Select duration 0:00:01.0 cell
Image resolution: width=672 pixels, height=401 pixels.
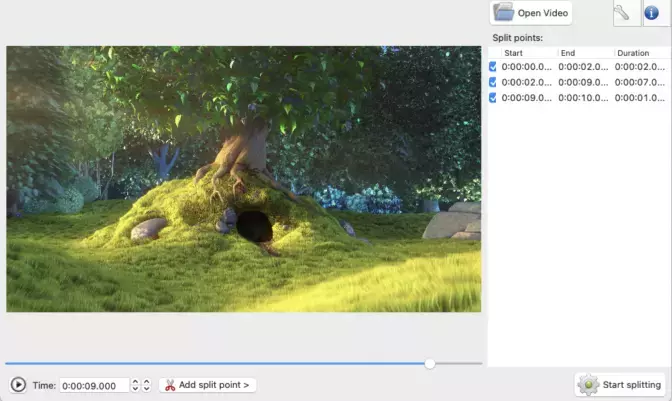tap(639, 98)
